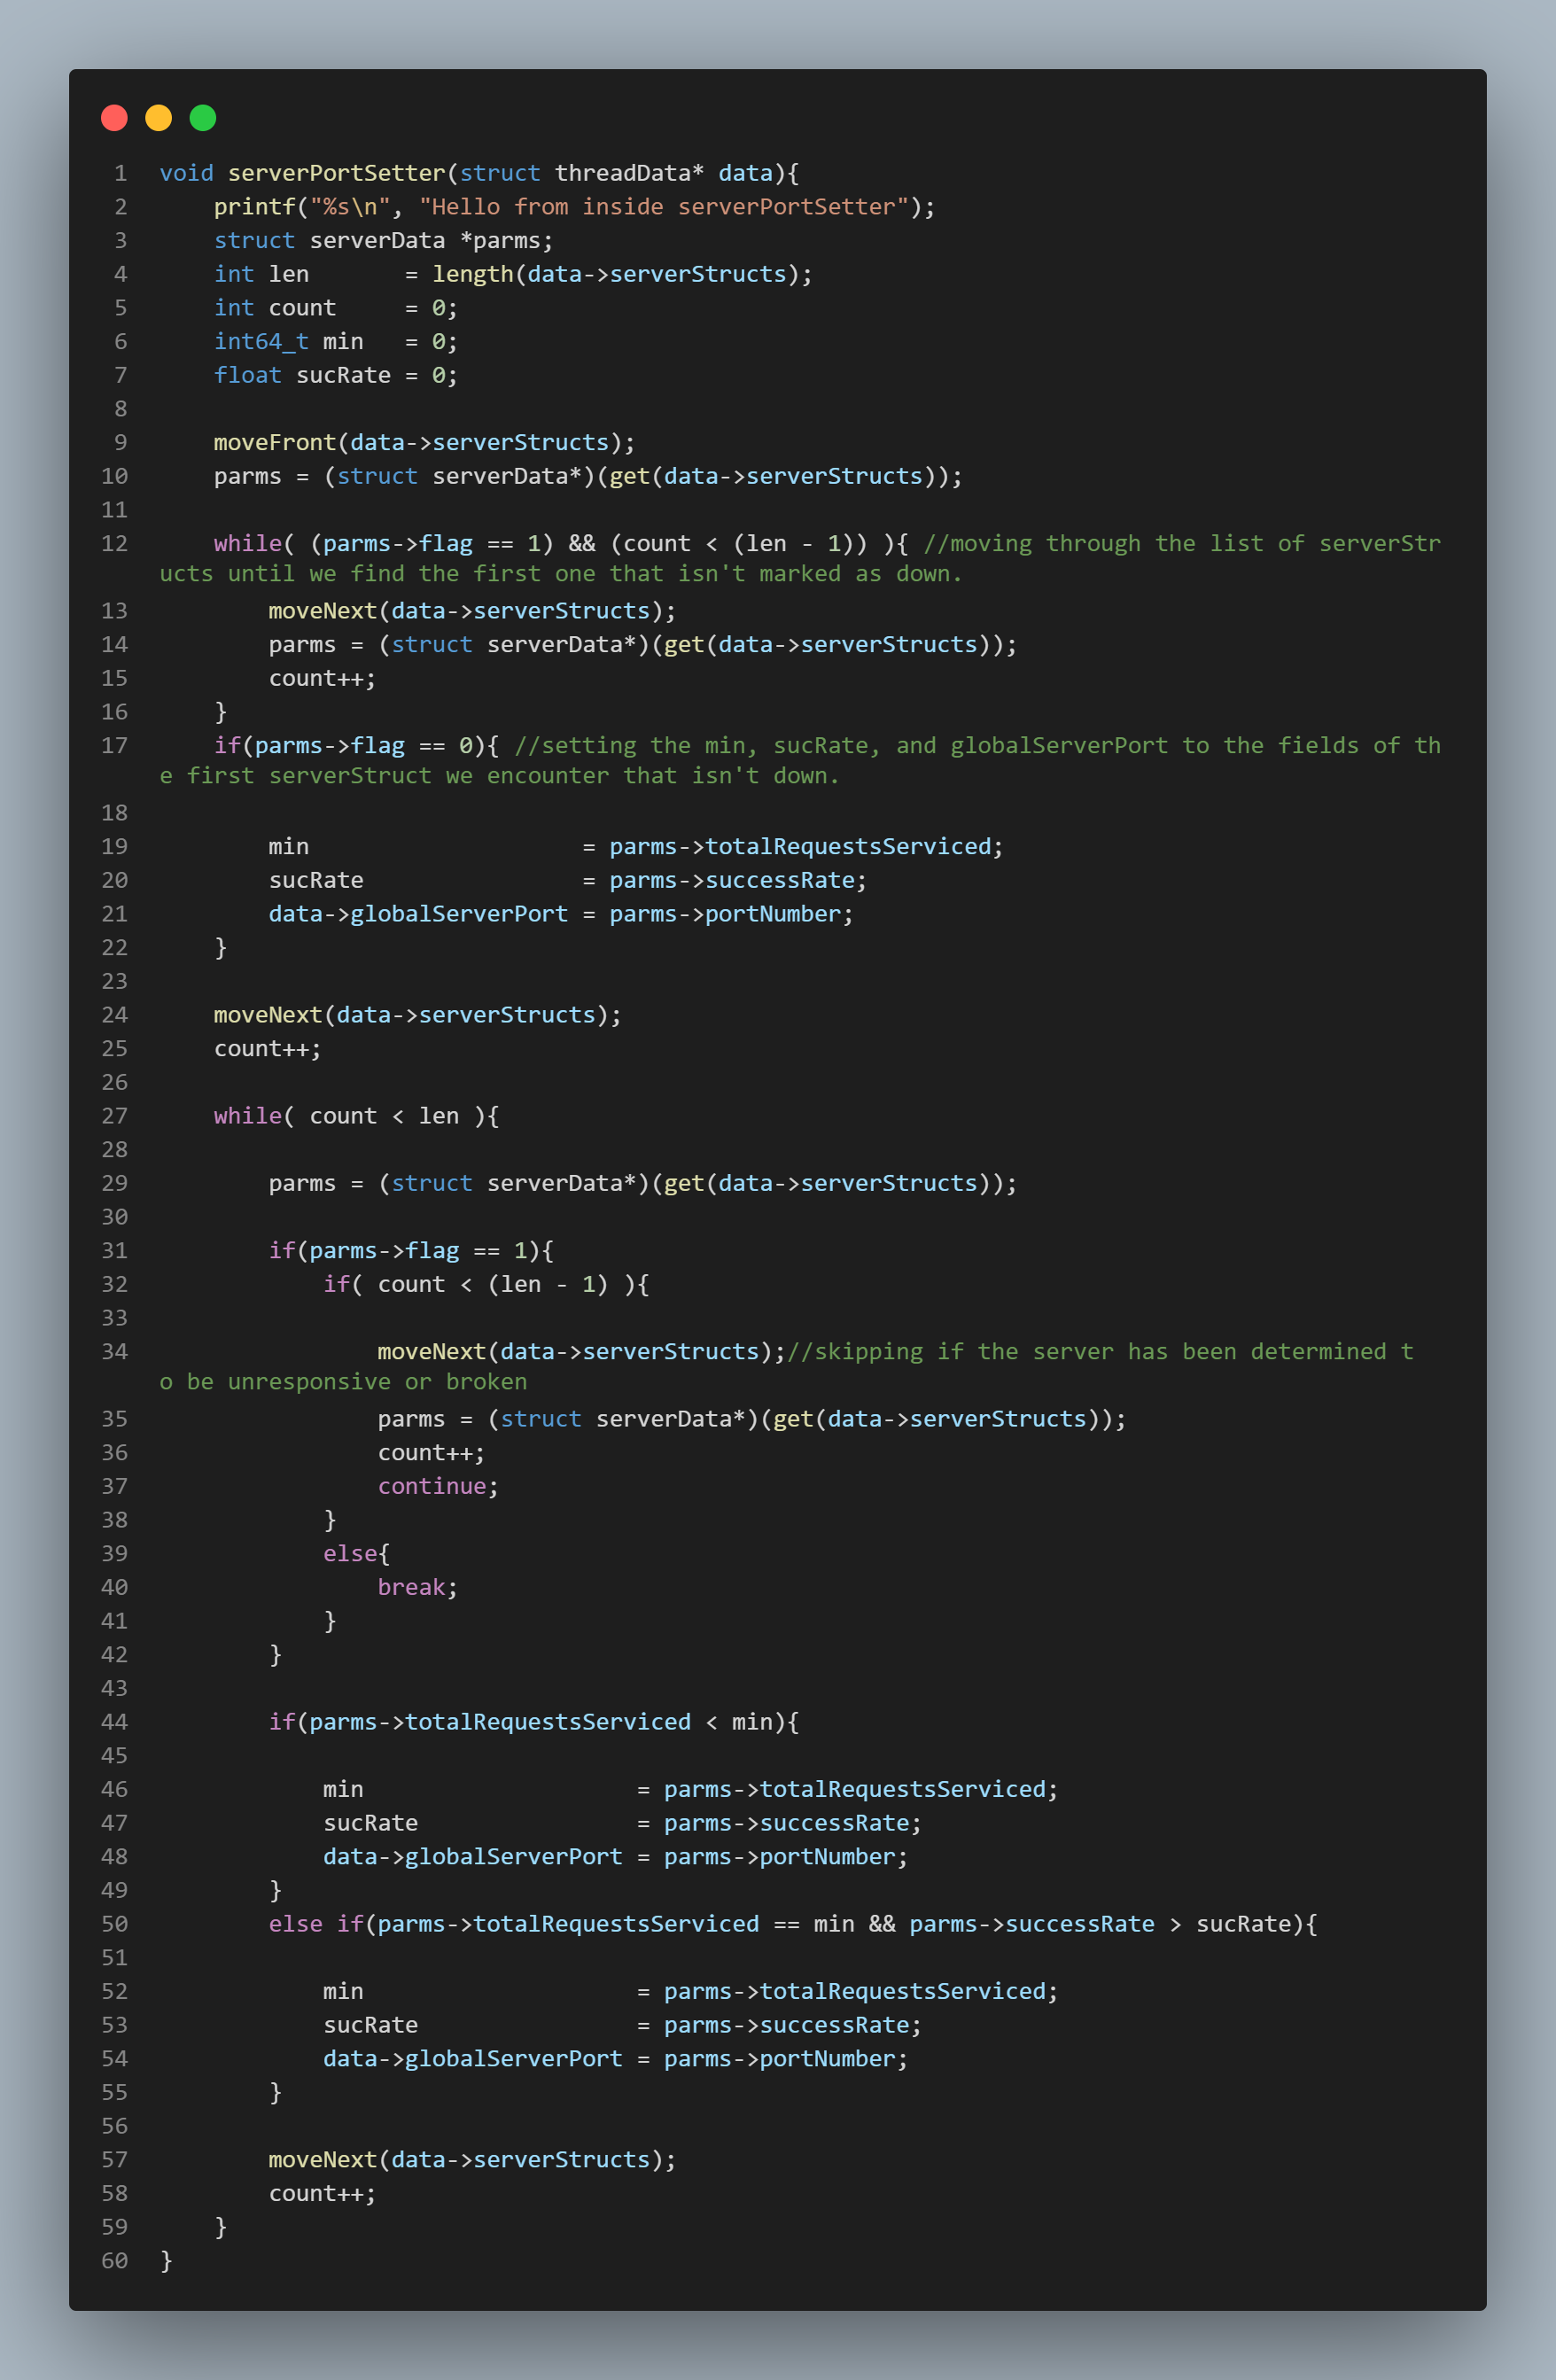Click the red close dot
The width and height of the screenshot is (1556, 2380).
[x=114, y=118]
